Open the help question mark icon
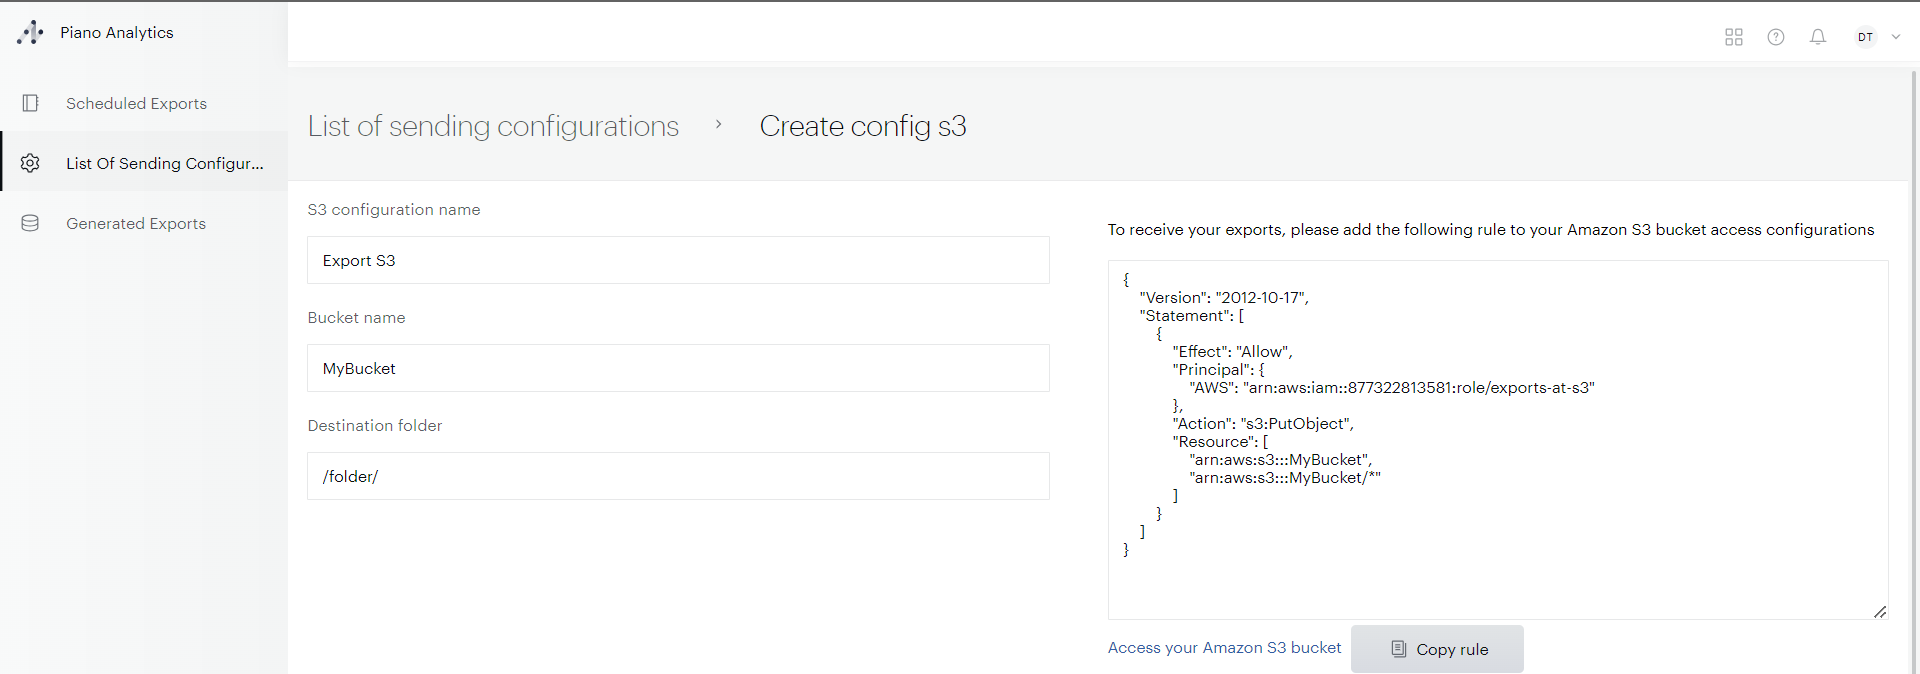The width and height of the screenshot is (1920, 674). tap(1775, 37)
